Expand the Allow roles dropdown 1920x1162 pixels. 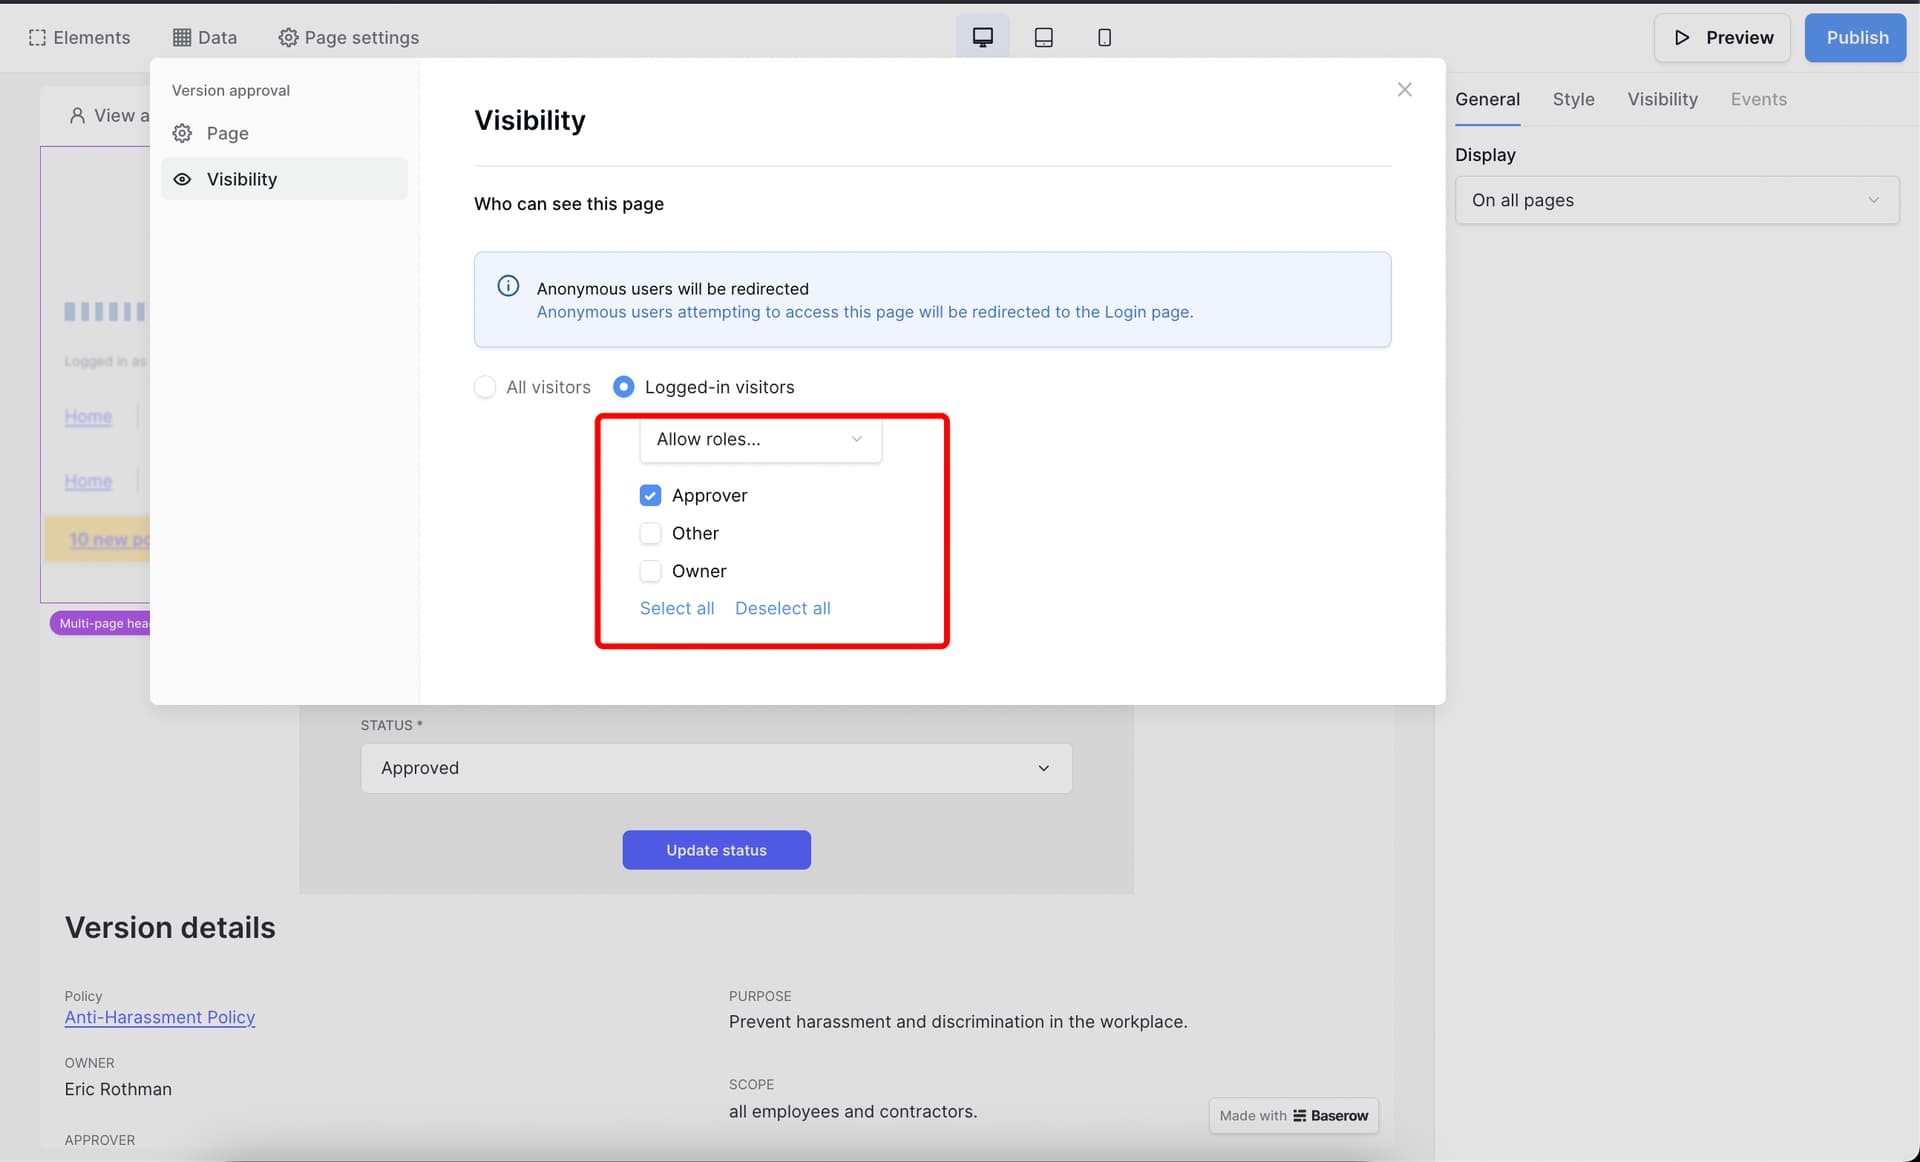[760, 439]
